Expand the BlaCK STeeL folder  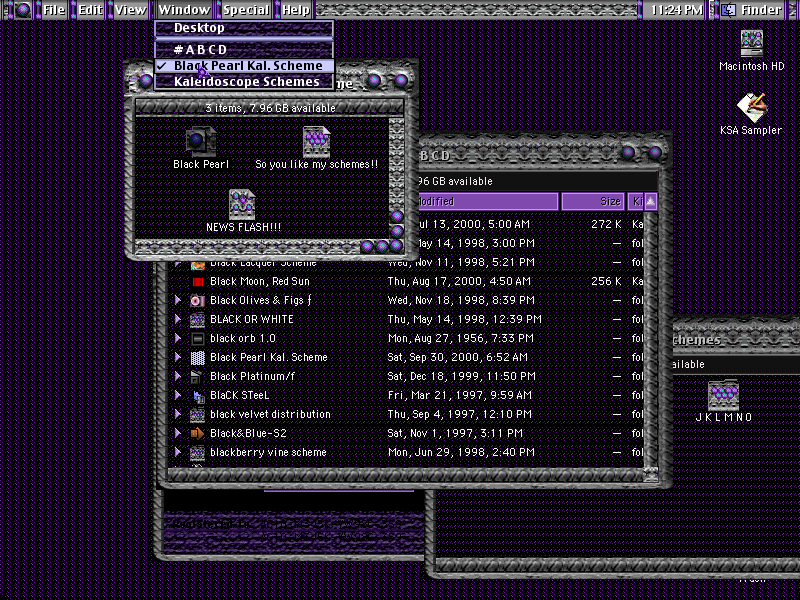coord(178,395)
